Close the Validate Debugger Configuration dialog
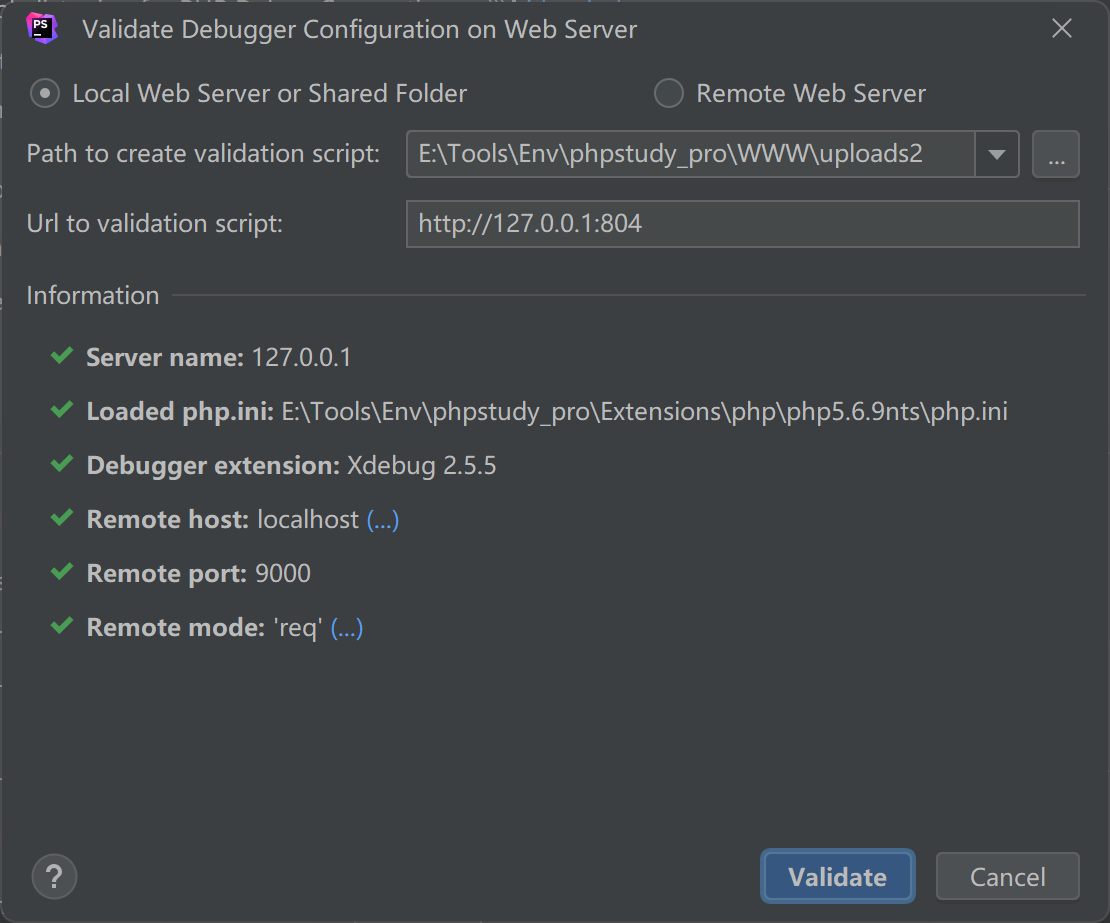This screenshot has width=1110, height=923. (1061, 29)
